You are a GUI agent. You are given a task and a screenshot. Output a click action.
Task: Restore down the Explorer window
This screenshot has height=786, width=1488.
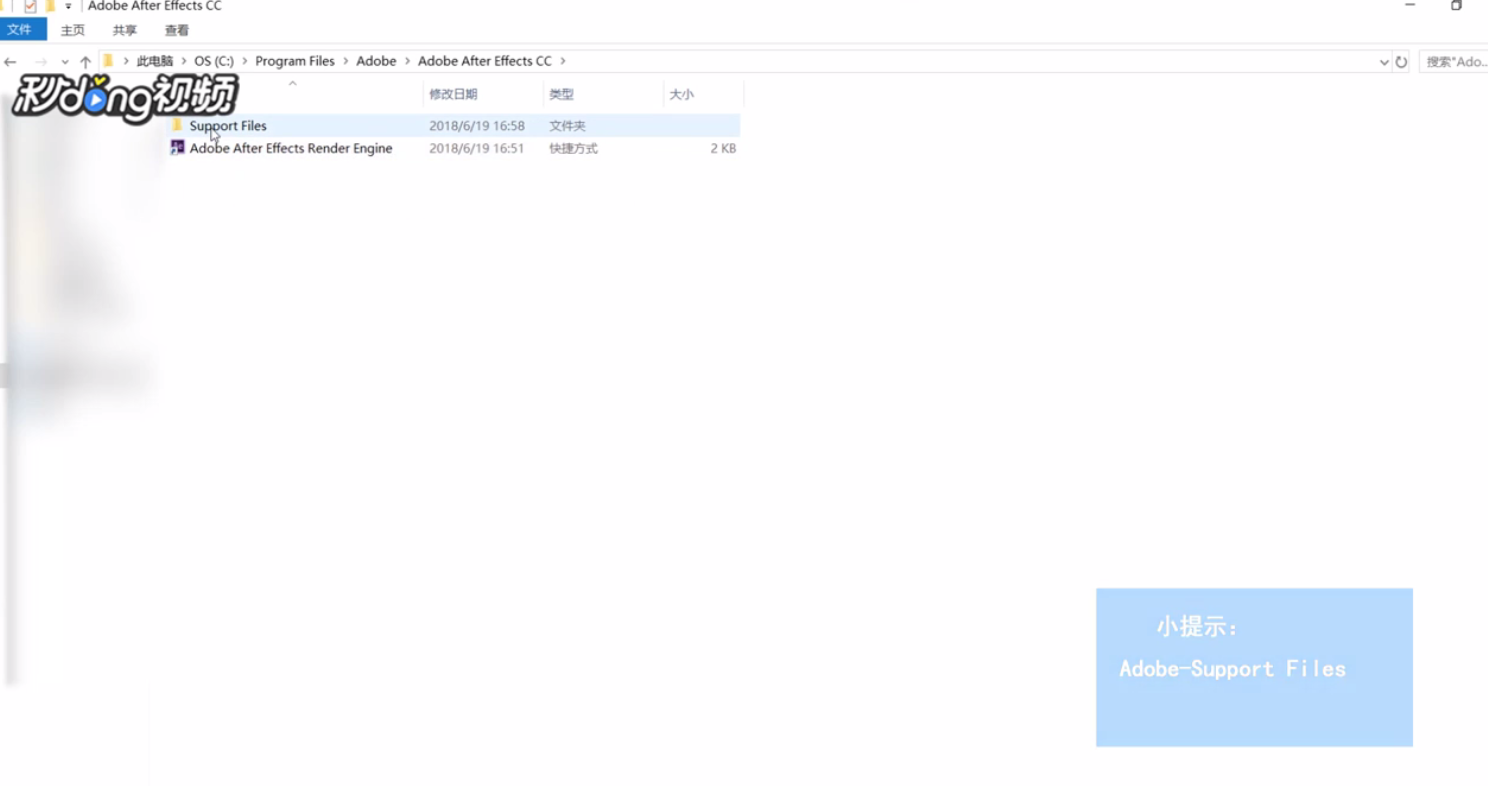(x=1456, y=5)
